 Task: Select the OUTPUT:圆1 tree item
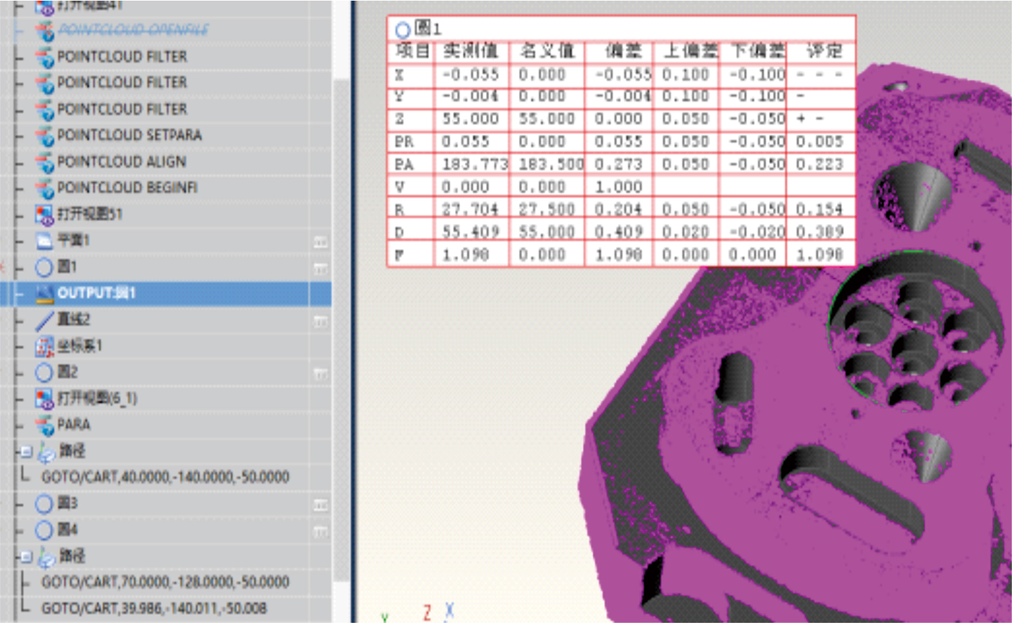click(95, 294)
